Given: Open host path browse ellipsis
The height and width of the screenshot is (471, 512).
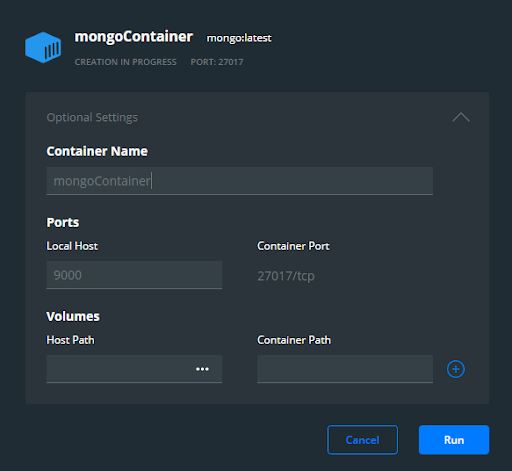Looking at the screenshot, I should [202, 369].
